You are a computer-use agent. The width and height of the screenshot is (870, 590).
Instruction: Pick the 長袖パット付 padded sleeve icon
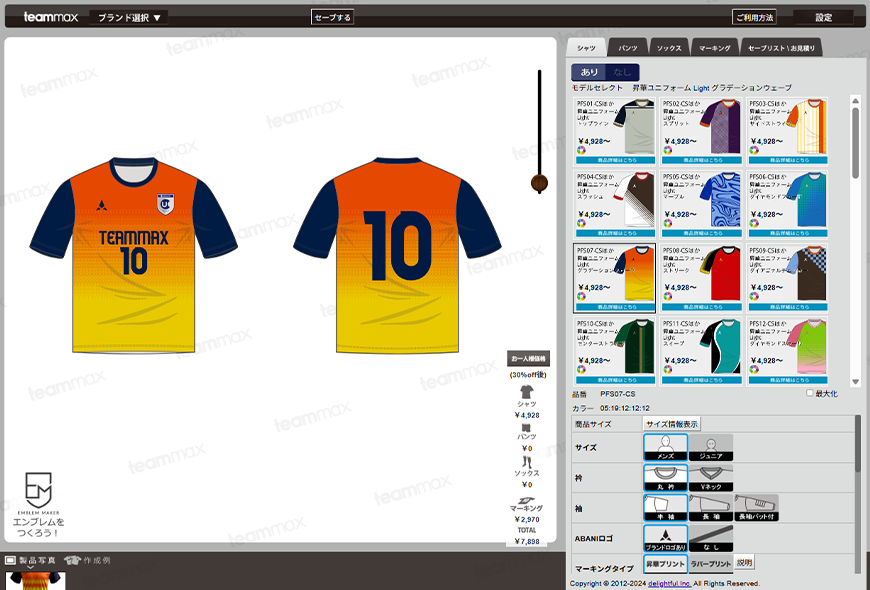click(756, 508)
